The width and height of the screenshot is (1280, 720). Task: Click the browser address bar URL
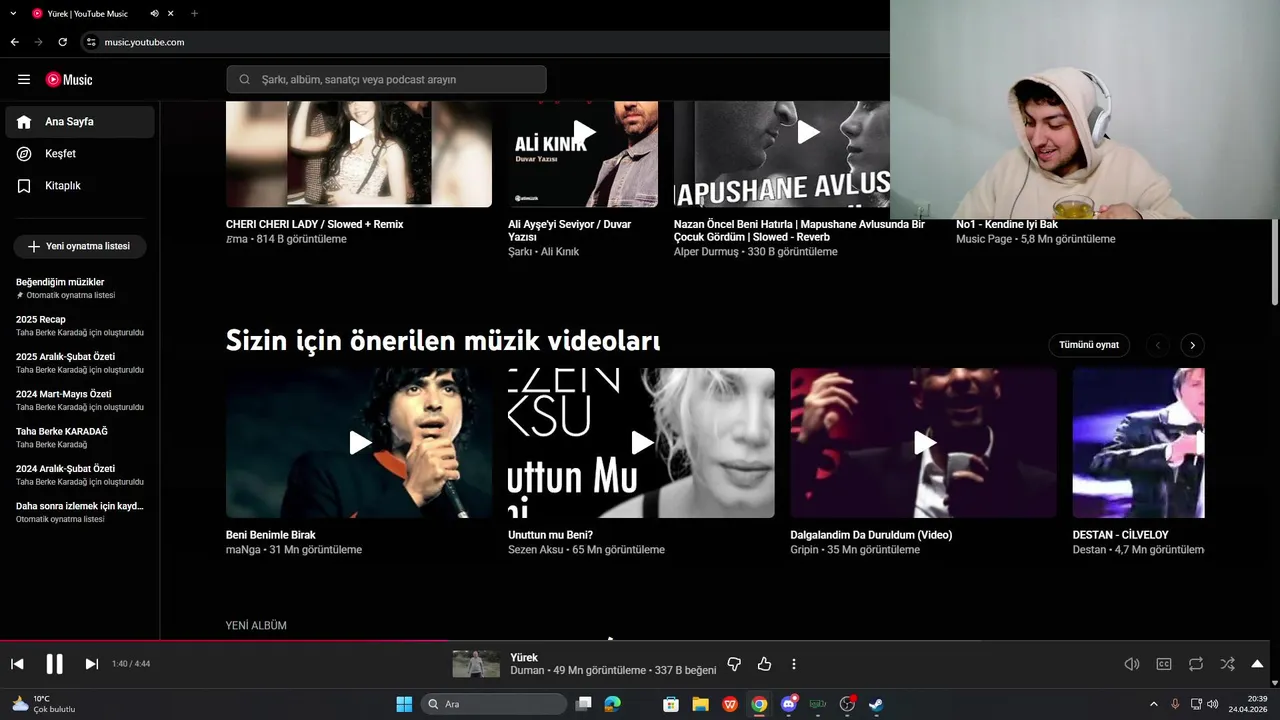[x=144, y=42]
